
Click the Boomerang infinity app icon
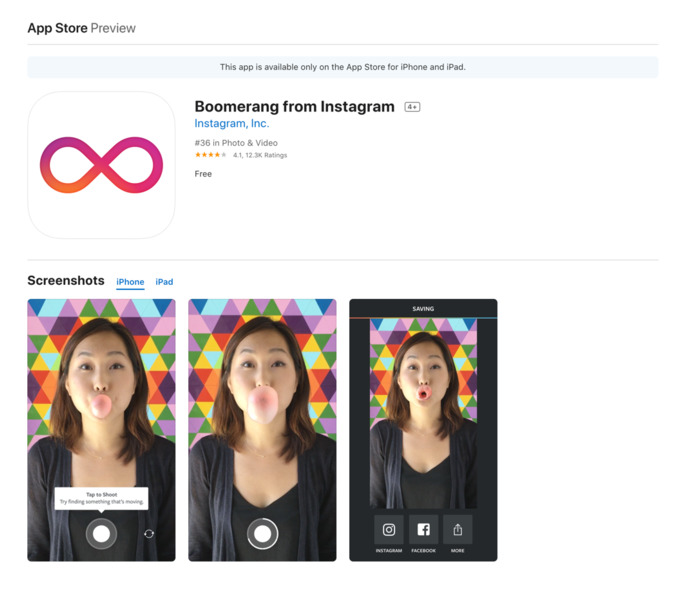pos(101,165)
